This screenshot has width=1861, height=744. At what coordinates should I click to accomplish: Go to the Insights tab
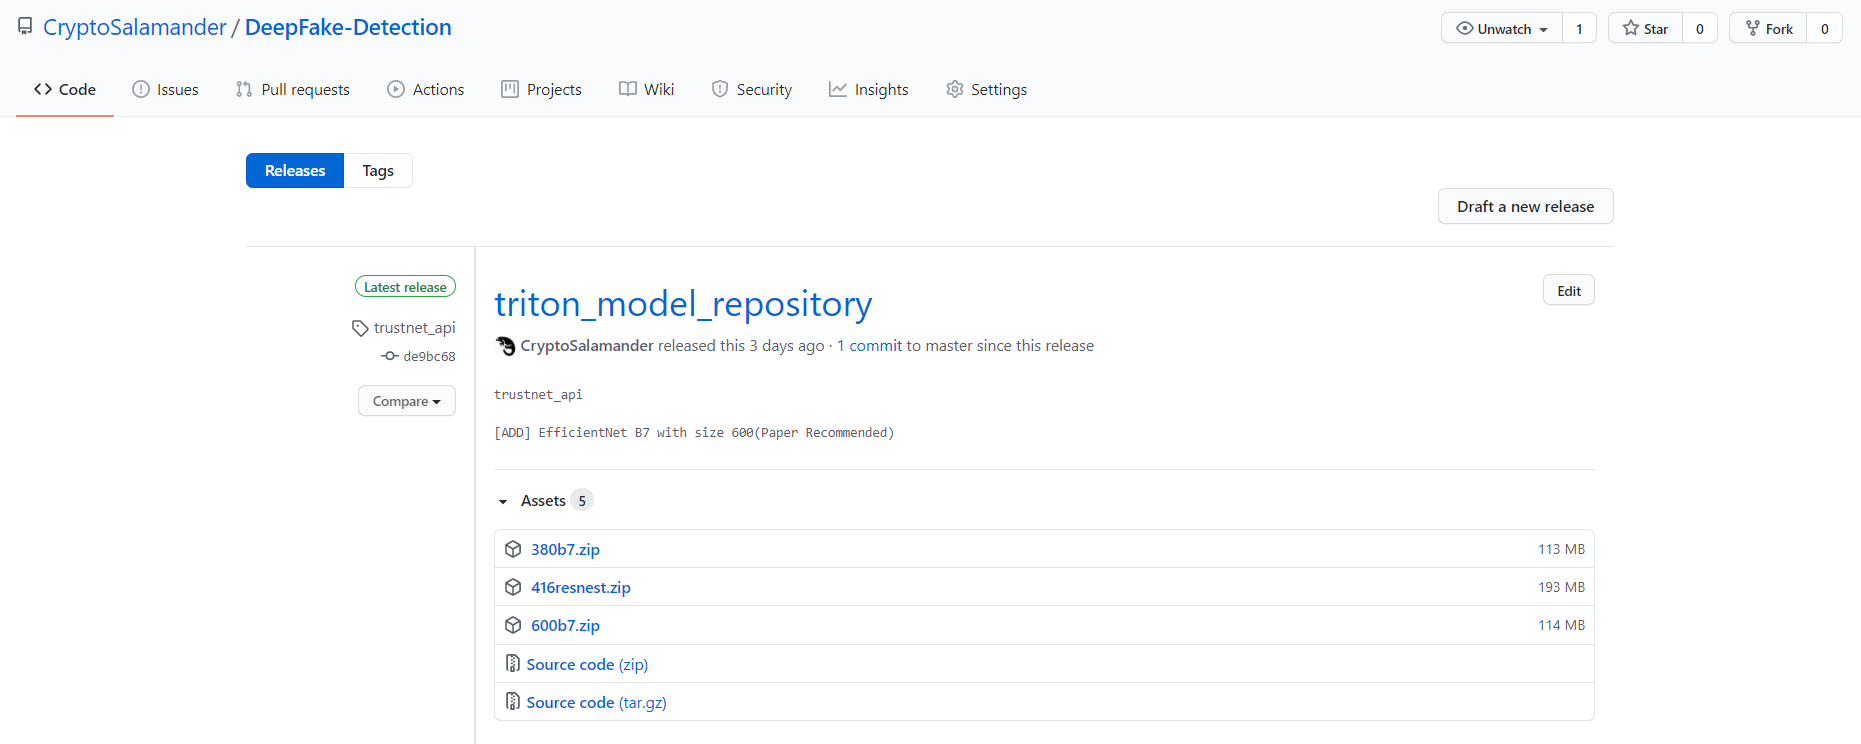(868, 89)
